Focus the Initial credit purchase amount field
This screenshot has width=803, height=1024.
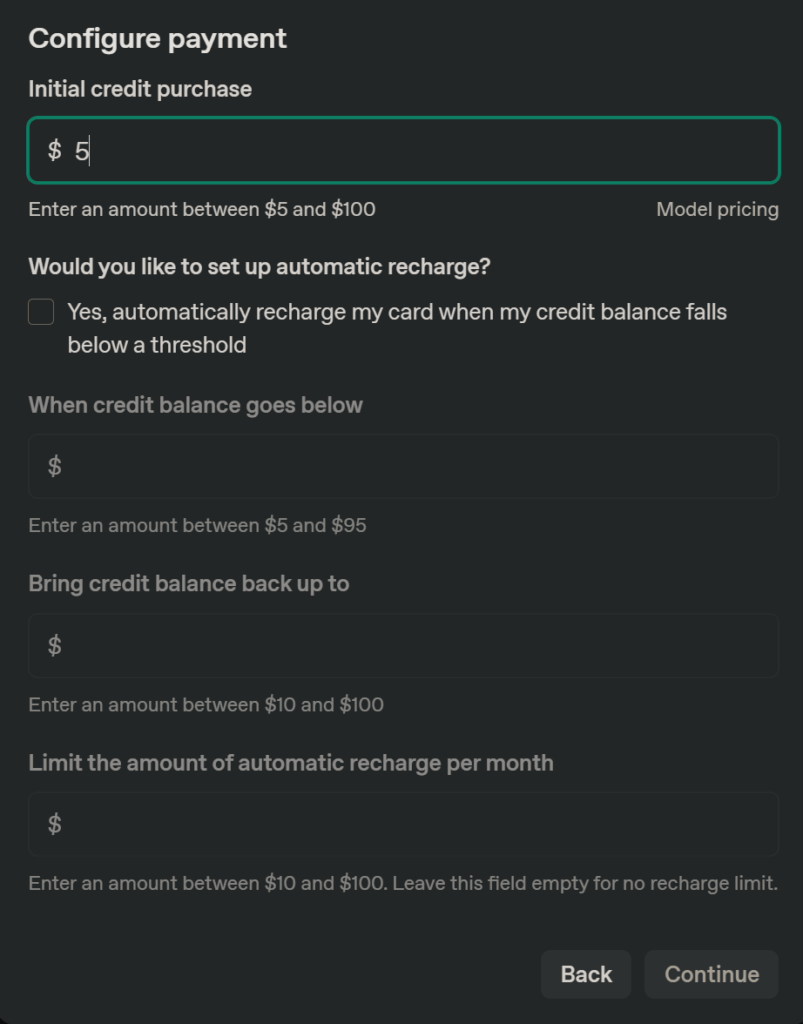420,151
